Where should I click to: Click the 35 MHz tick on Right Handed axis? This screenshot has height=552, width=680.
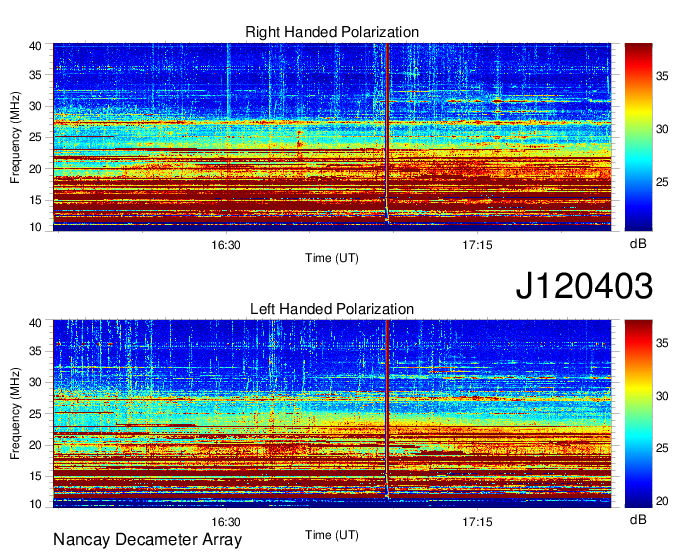click(x=35, y=75)
